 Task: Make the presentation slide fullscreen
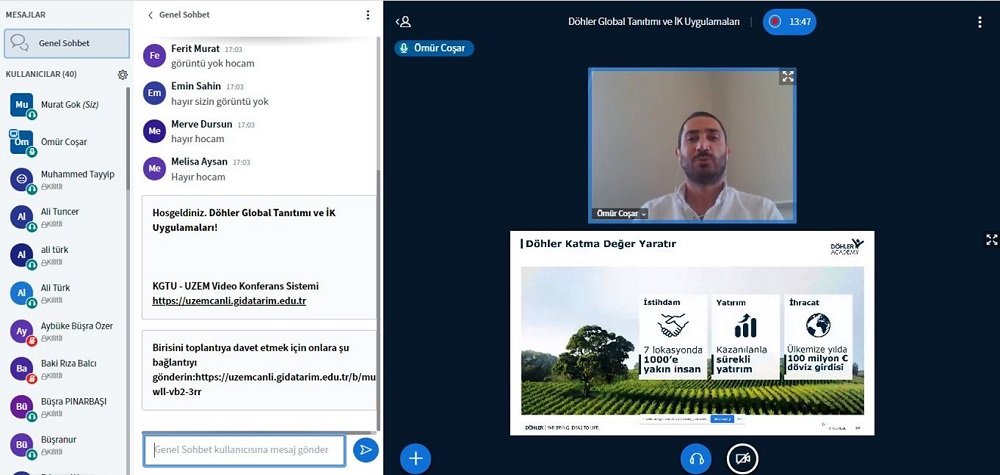991,240
